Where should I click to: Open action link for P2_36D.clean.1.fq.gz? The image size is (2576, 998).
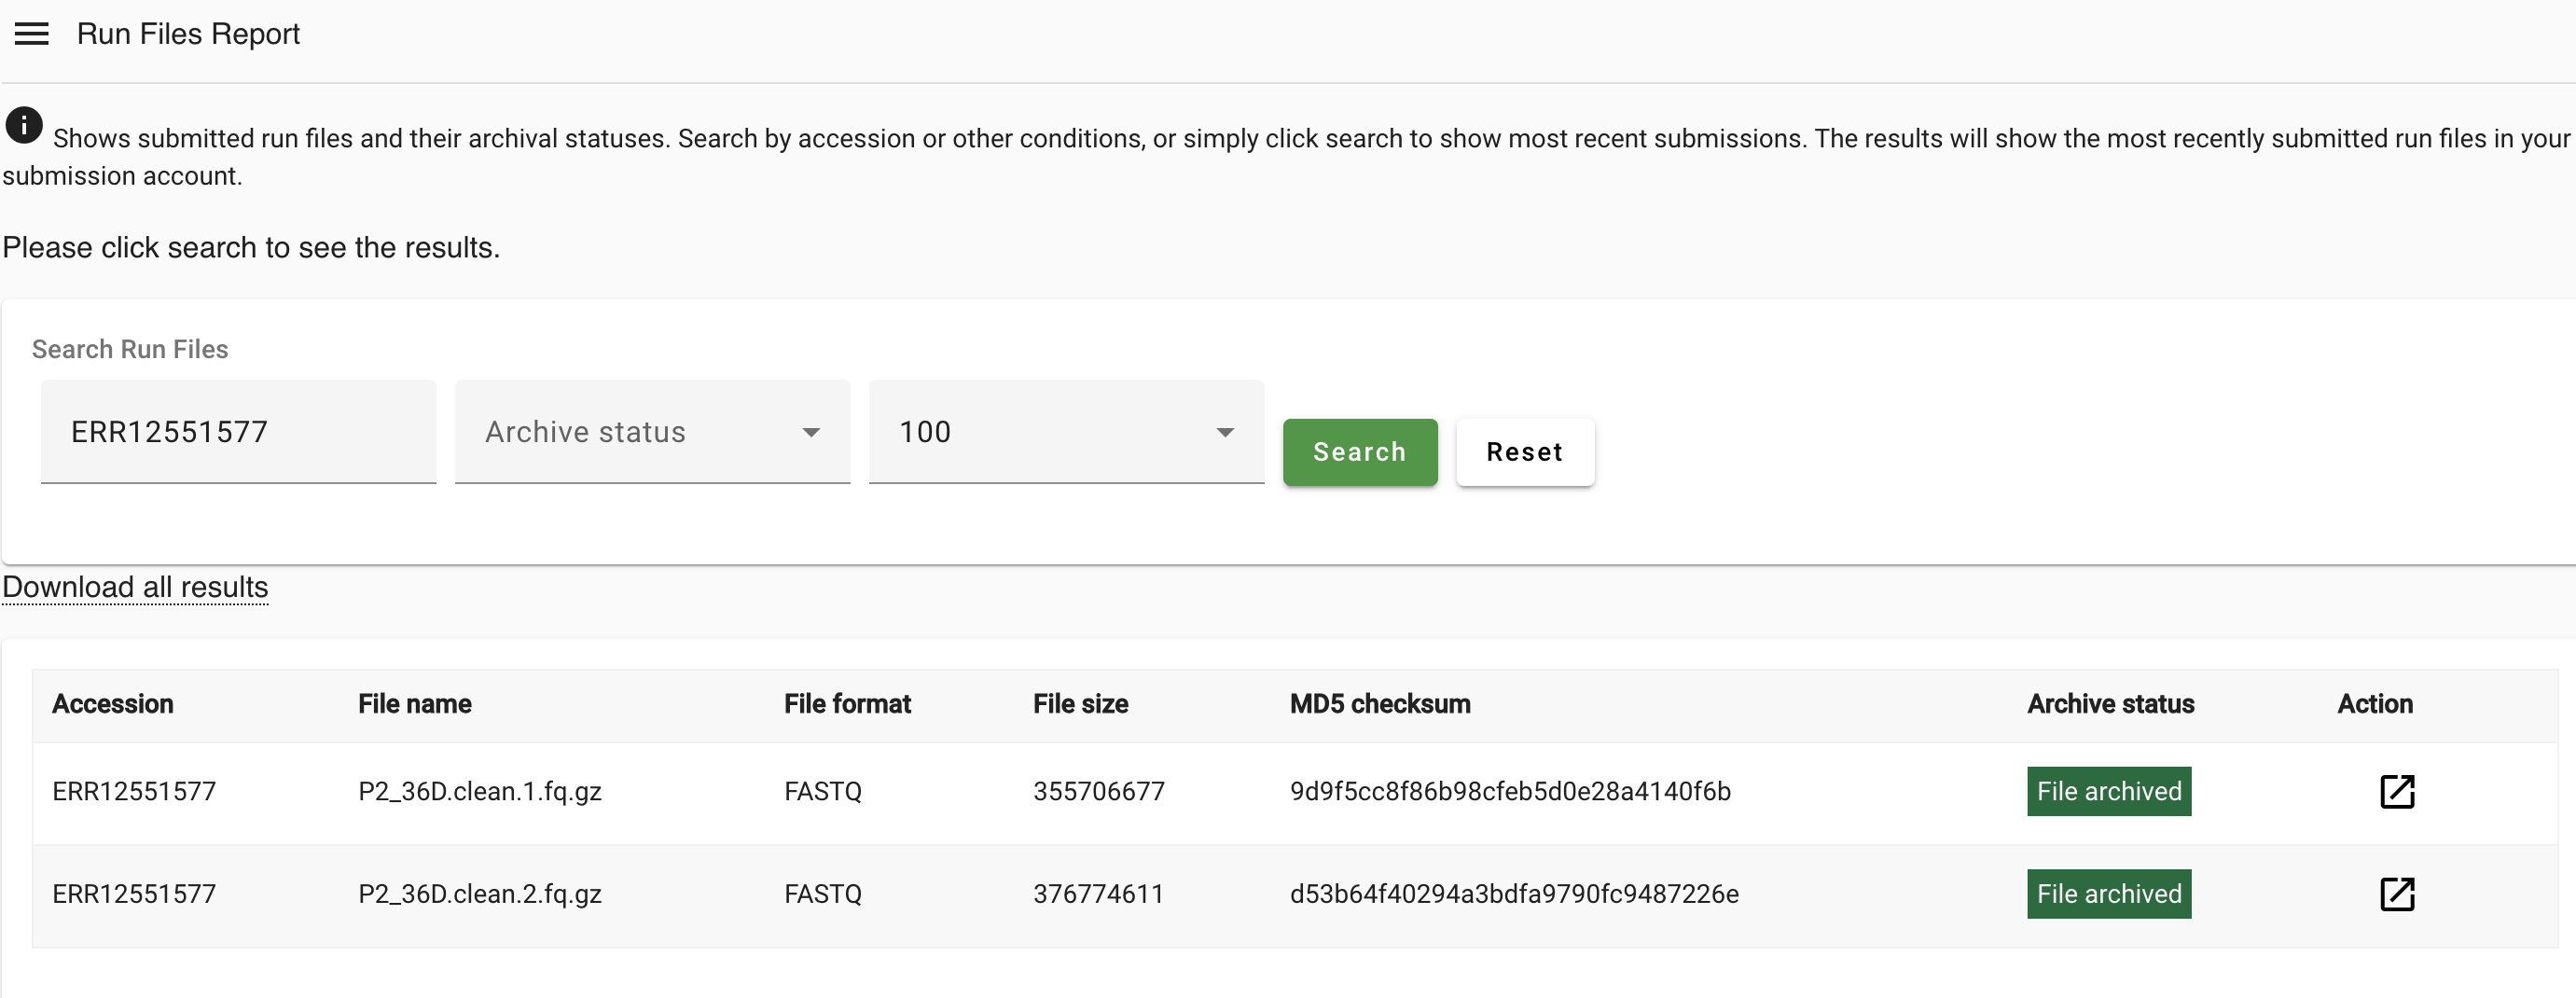(2396, 791)
